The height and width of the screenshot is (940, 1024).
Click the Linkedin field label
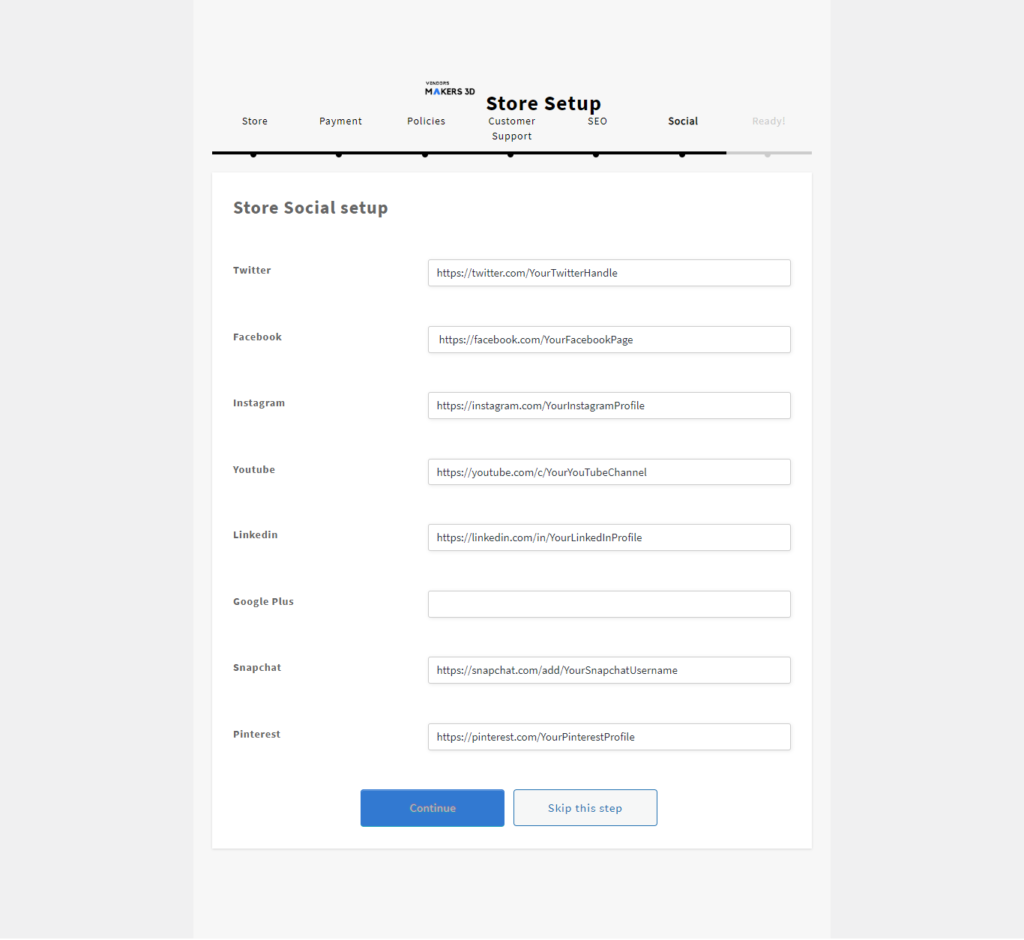pos(255,534)
